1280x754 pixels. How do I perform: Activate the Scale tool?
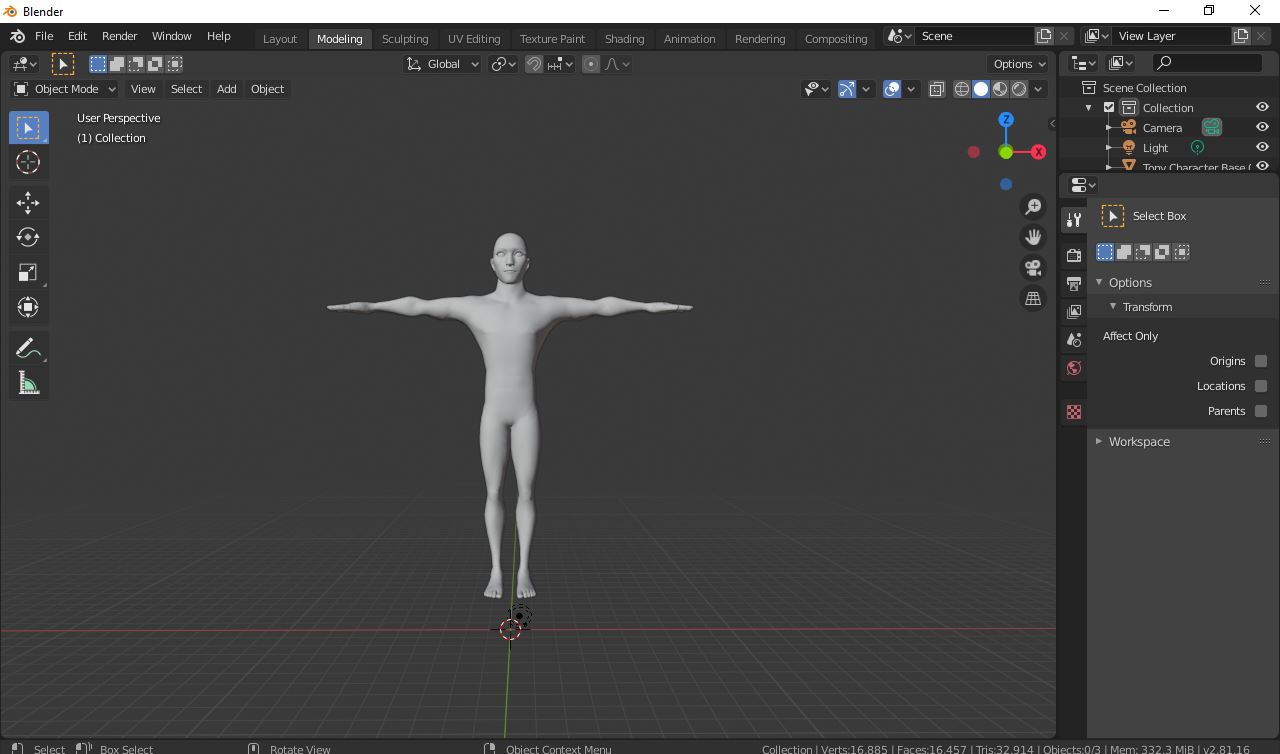coord(28,273)
